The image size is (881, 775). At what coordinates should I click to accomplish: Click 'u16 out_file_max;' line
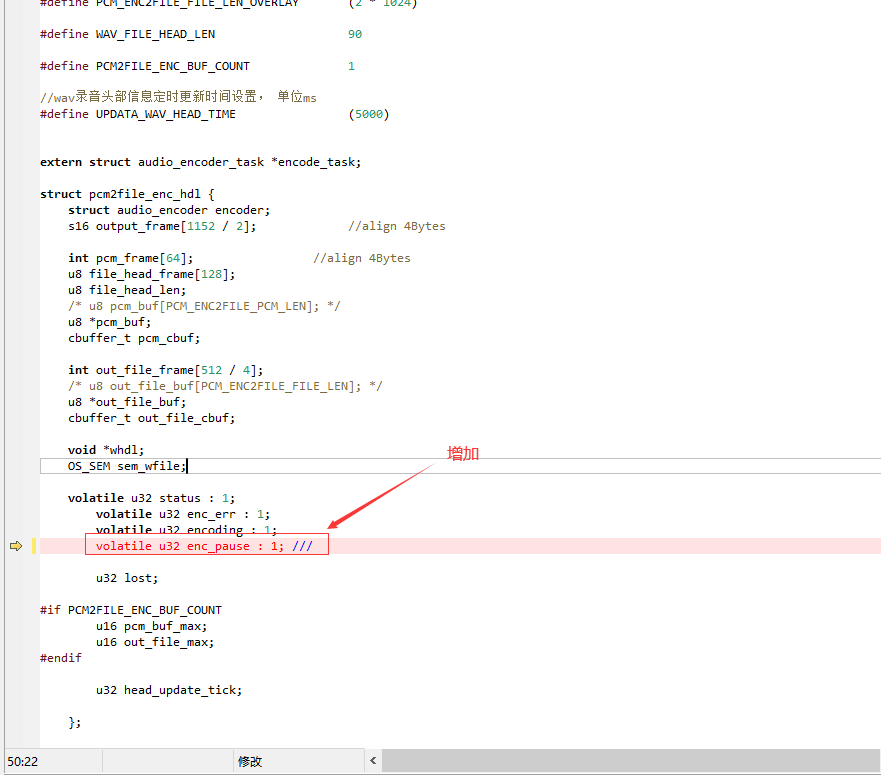(x=155, y=642)
